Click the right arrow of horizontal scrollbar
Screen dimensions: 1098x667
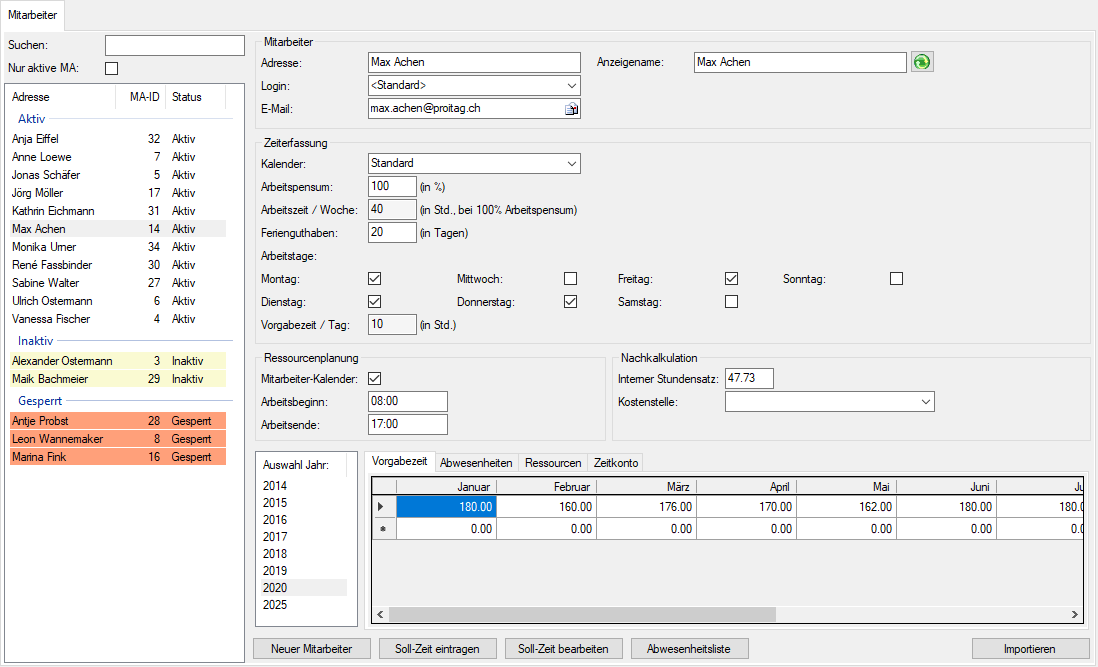pyautogui.click(x=1075, y=615)
